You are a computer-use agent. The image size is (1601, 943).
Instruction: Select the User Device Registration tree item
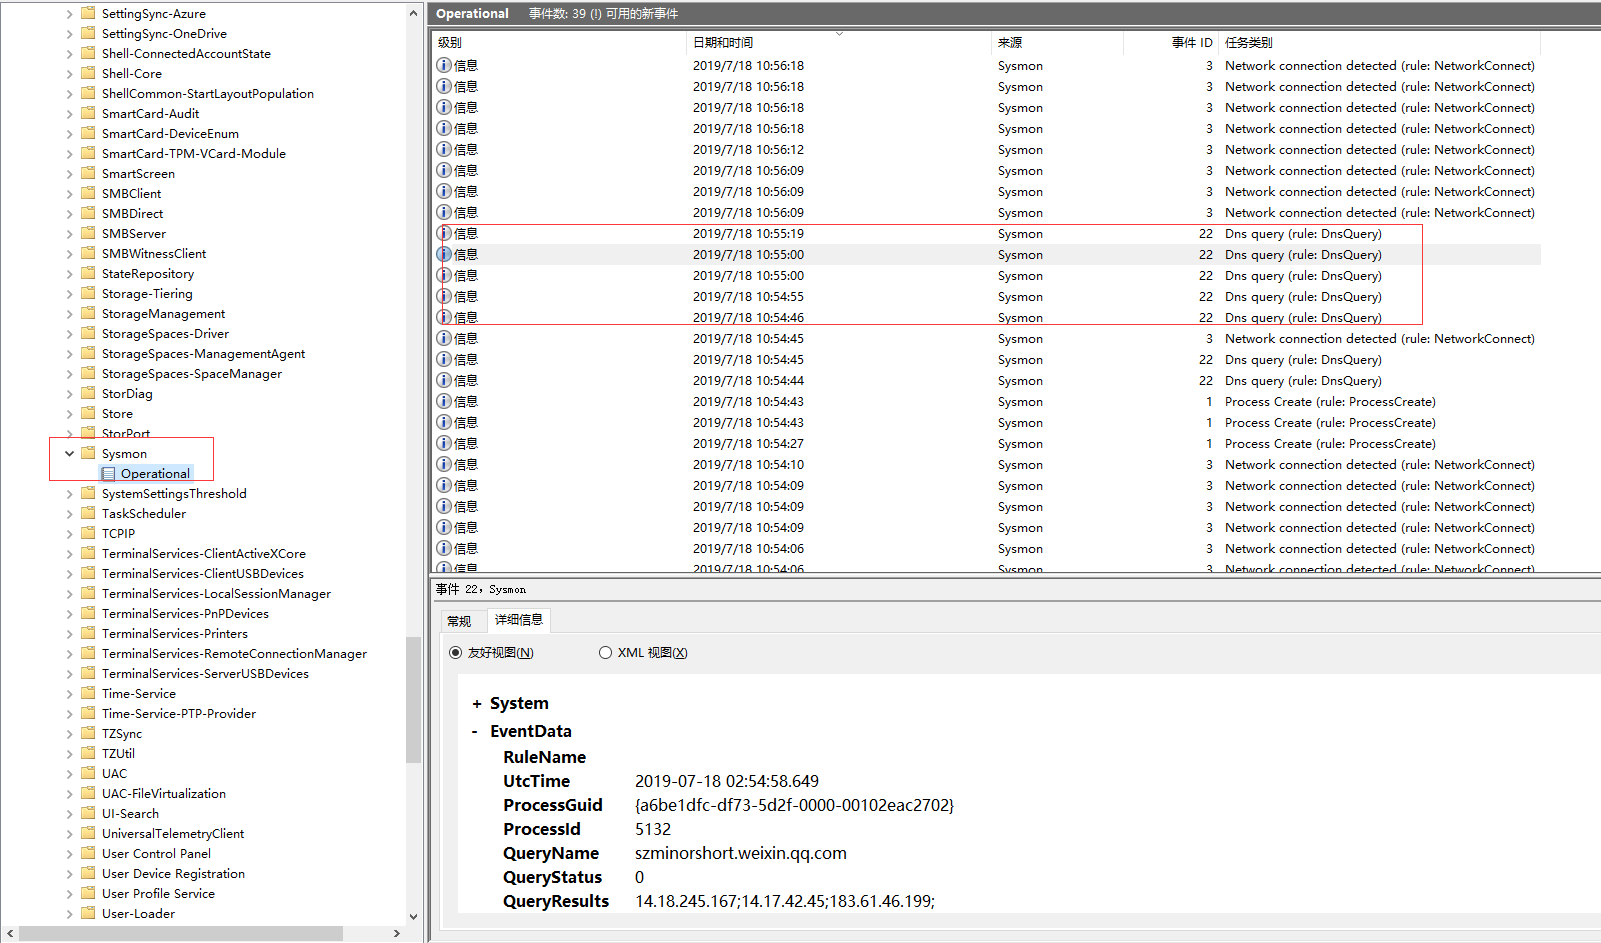click(173, 873)
